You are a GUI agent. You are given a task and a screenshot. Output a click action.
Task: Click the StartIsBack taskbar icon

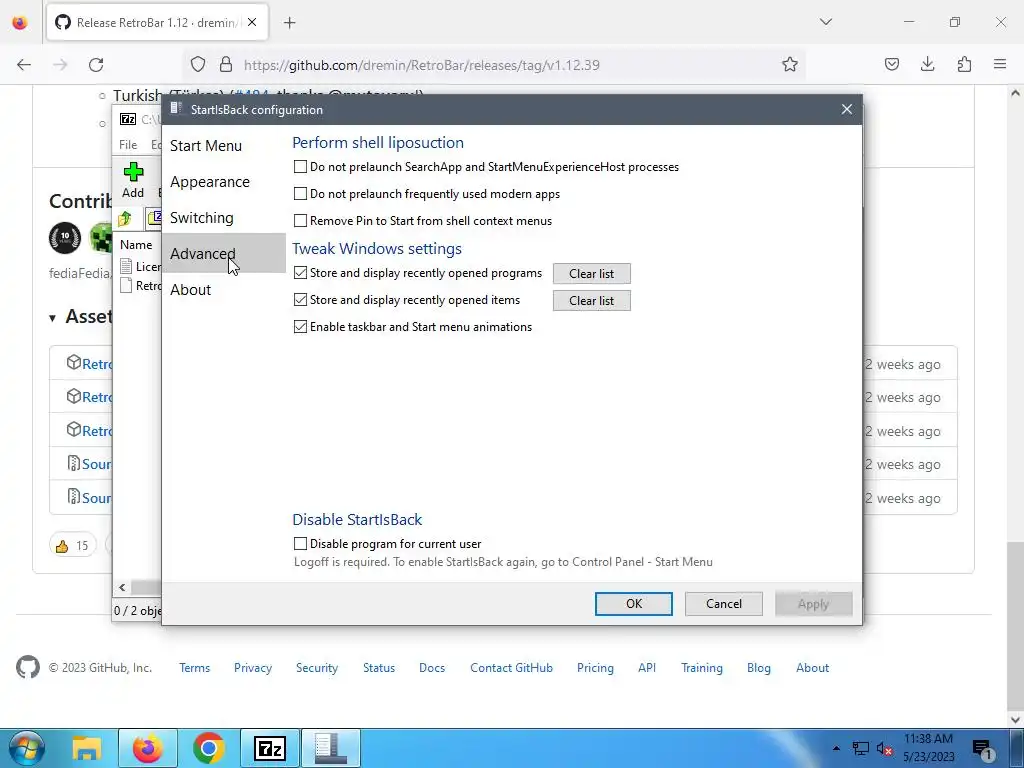click(330, 748)
